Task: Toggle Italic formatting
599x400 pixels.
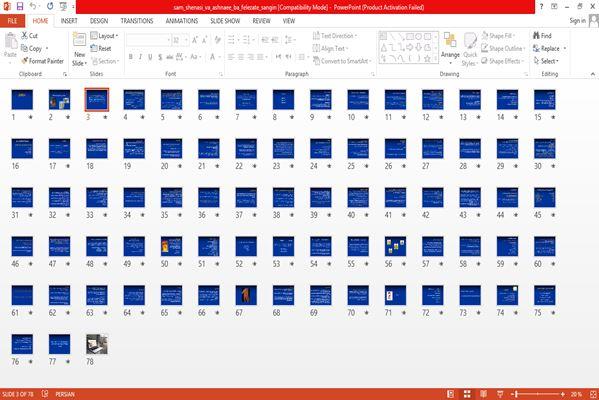Action: 140,57
